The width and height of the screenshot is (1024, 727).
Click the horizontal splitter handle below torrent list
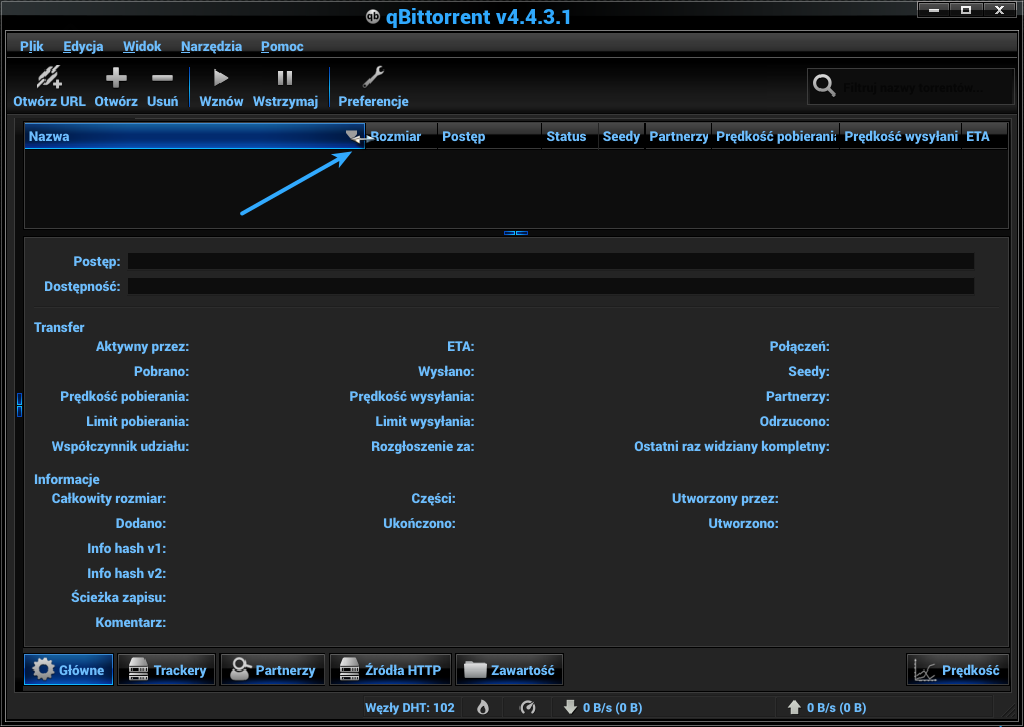tap(516, 233)
